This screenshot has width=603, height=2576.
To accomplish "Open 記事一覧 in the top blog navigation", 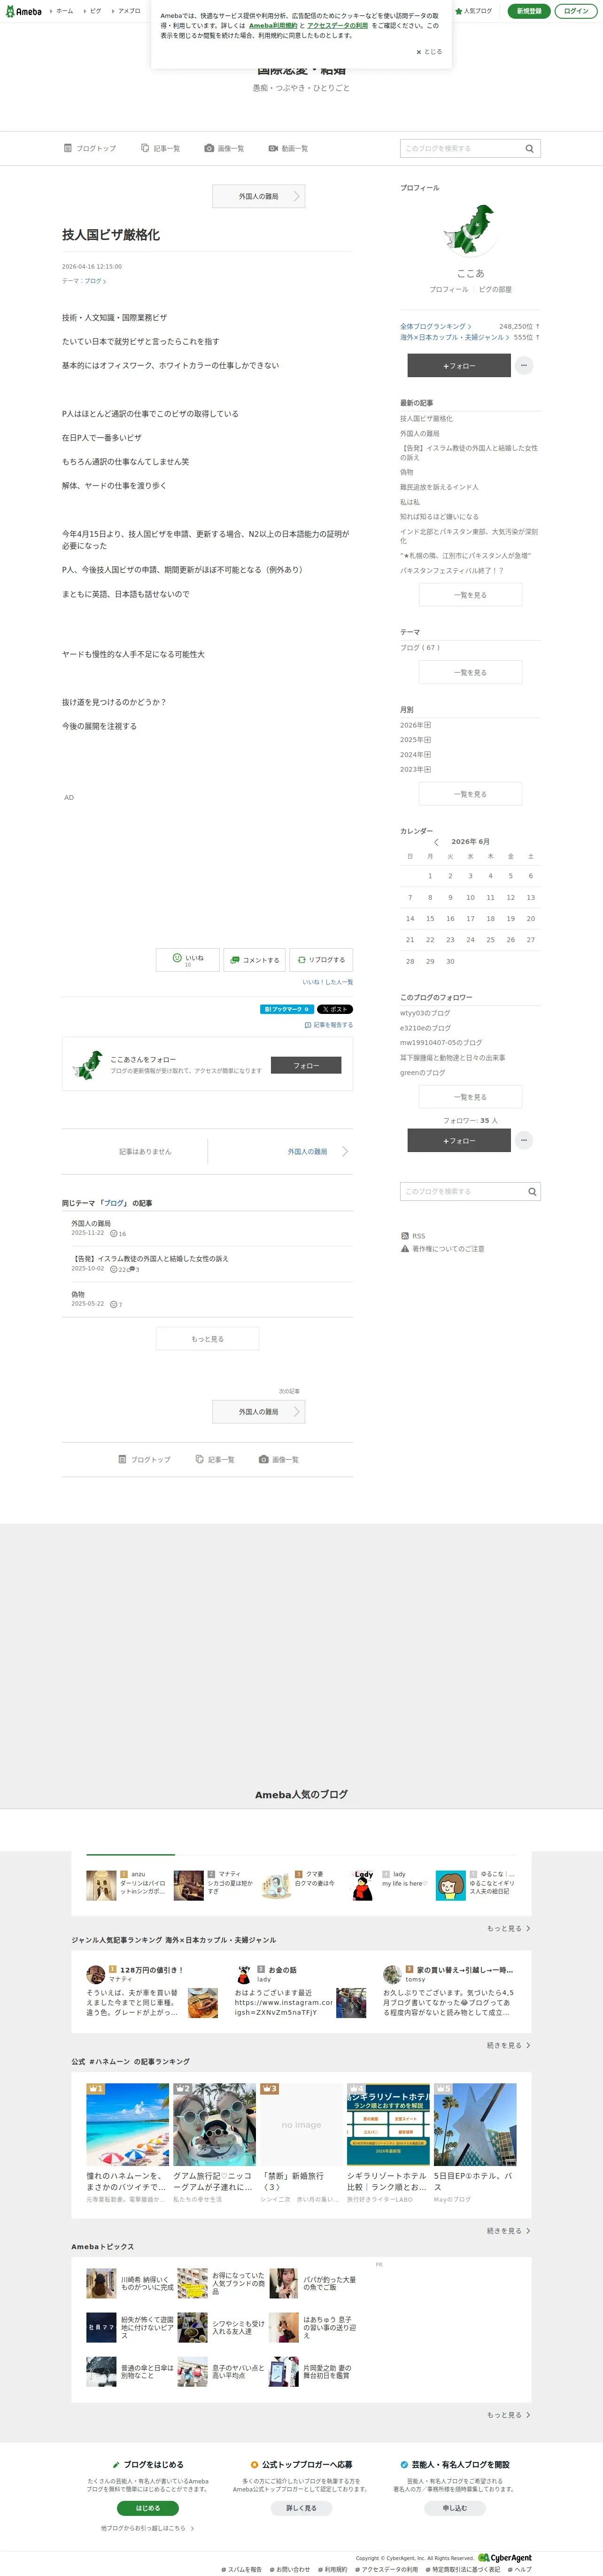I will click(x=160, y=148).
